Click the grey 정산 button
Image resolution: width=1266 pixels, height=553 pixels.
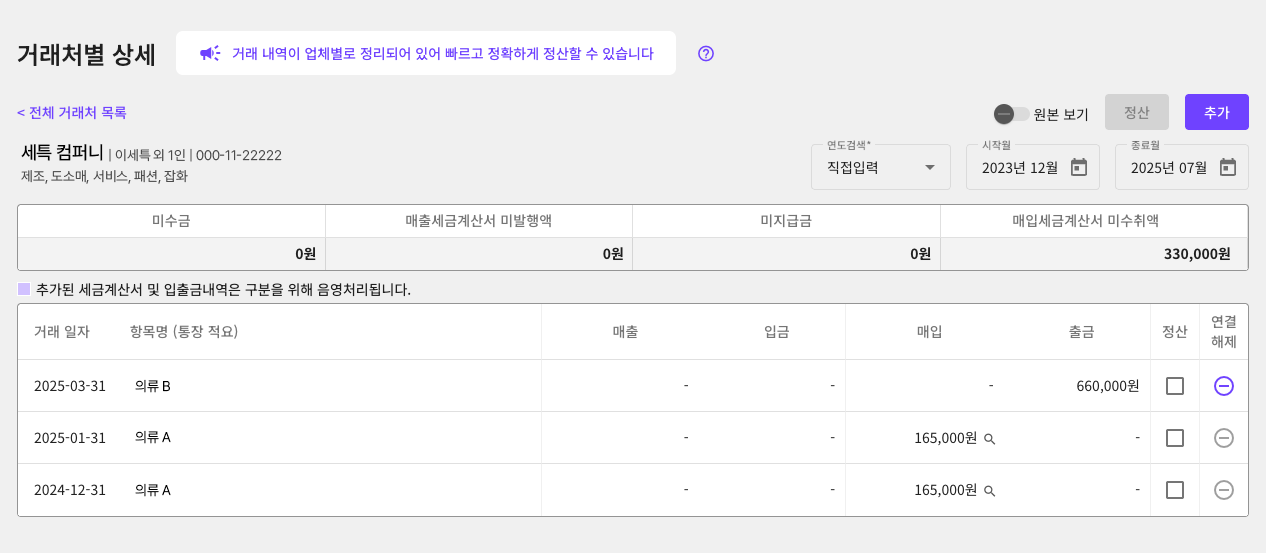click(x=1137, y=112)
